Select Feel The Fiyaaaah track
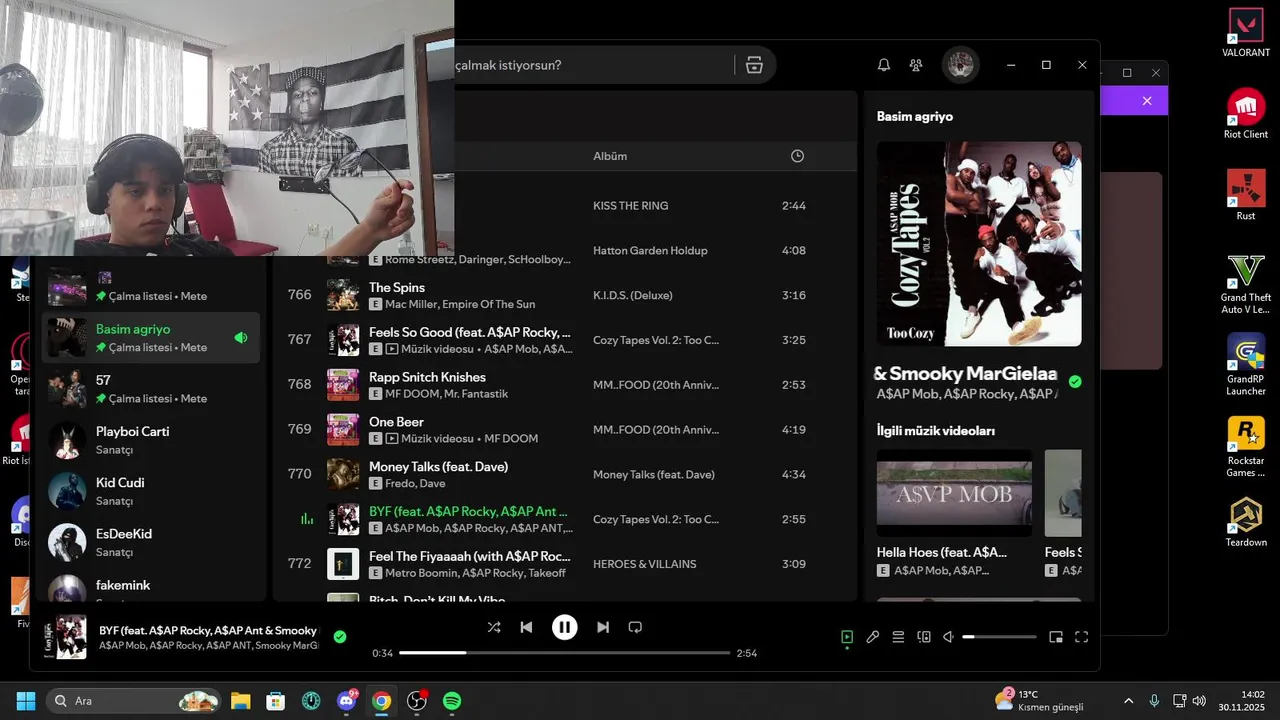Image resolution: width=1280 pixels, height=720 pixels. pyautogui.click(x=565, y=564)
